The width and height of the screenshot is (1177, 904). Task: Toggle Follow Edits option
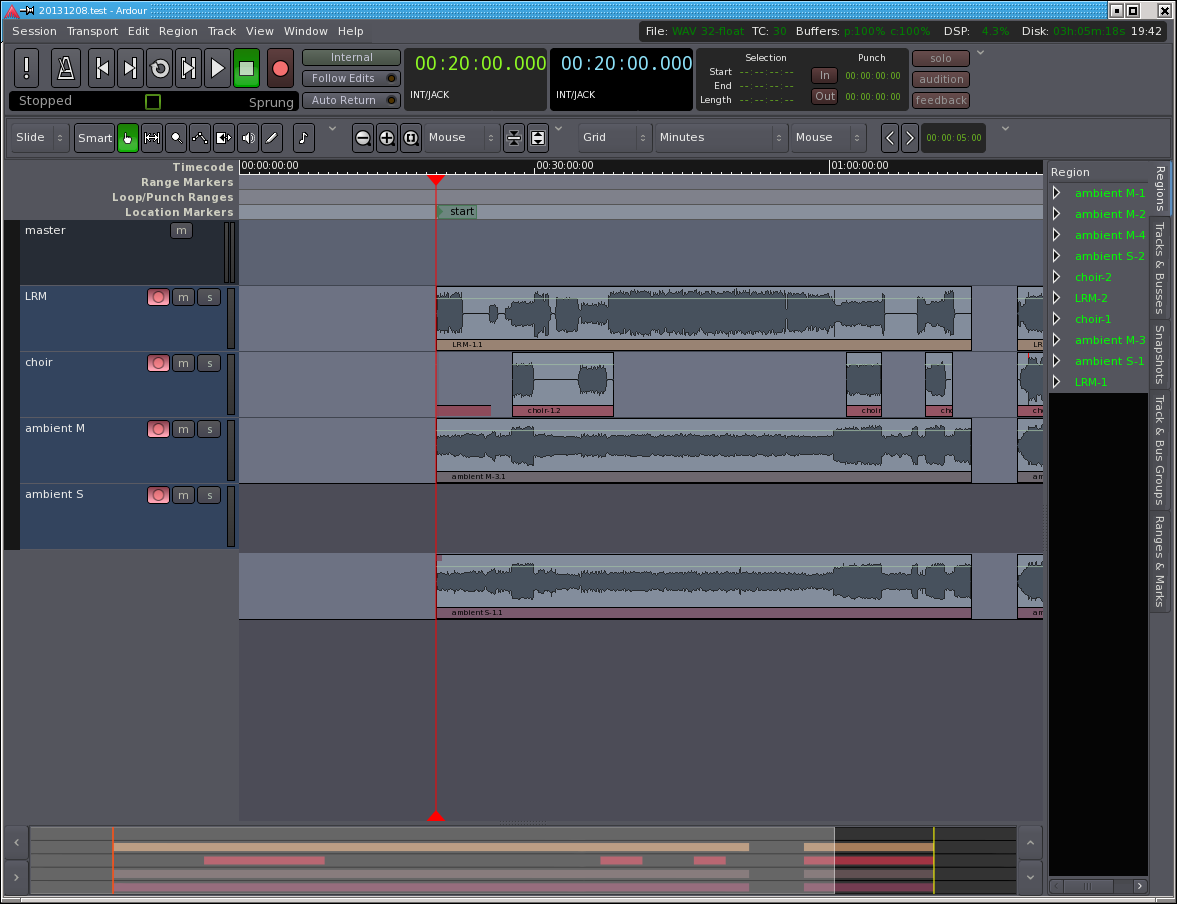[x=351, y=79]
